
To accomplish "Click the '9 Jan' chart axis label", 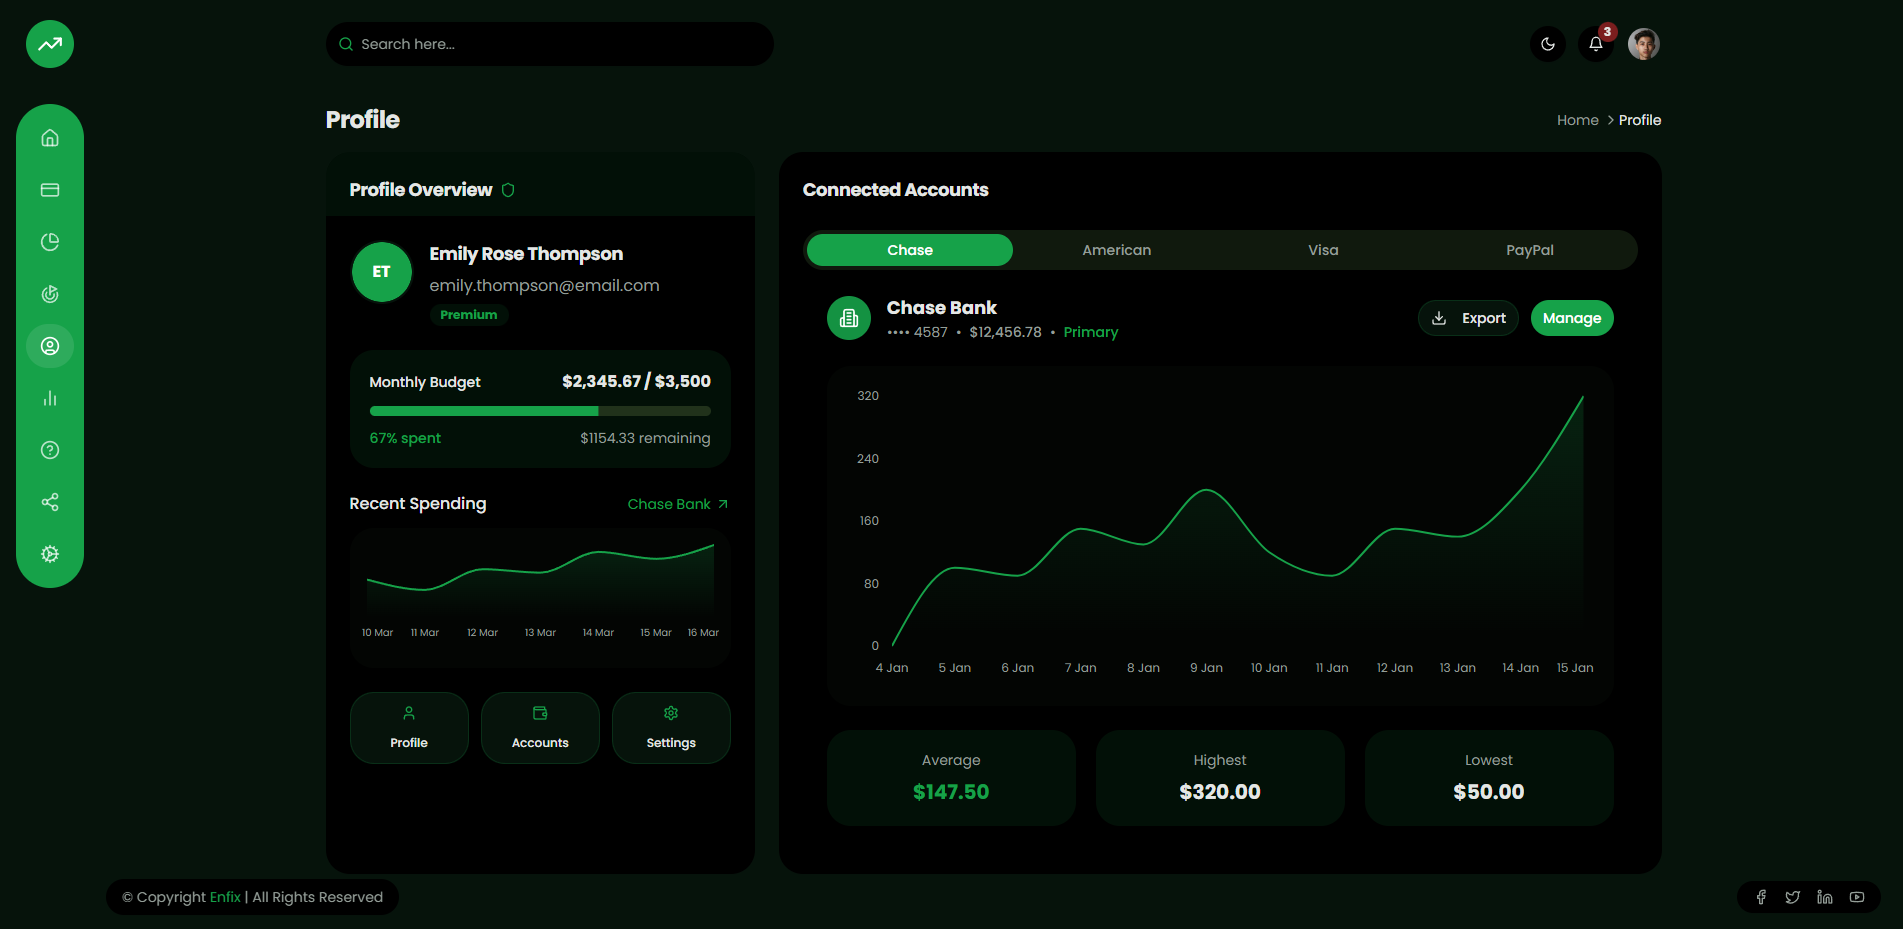I will (1206, 668).
